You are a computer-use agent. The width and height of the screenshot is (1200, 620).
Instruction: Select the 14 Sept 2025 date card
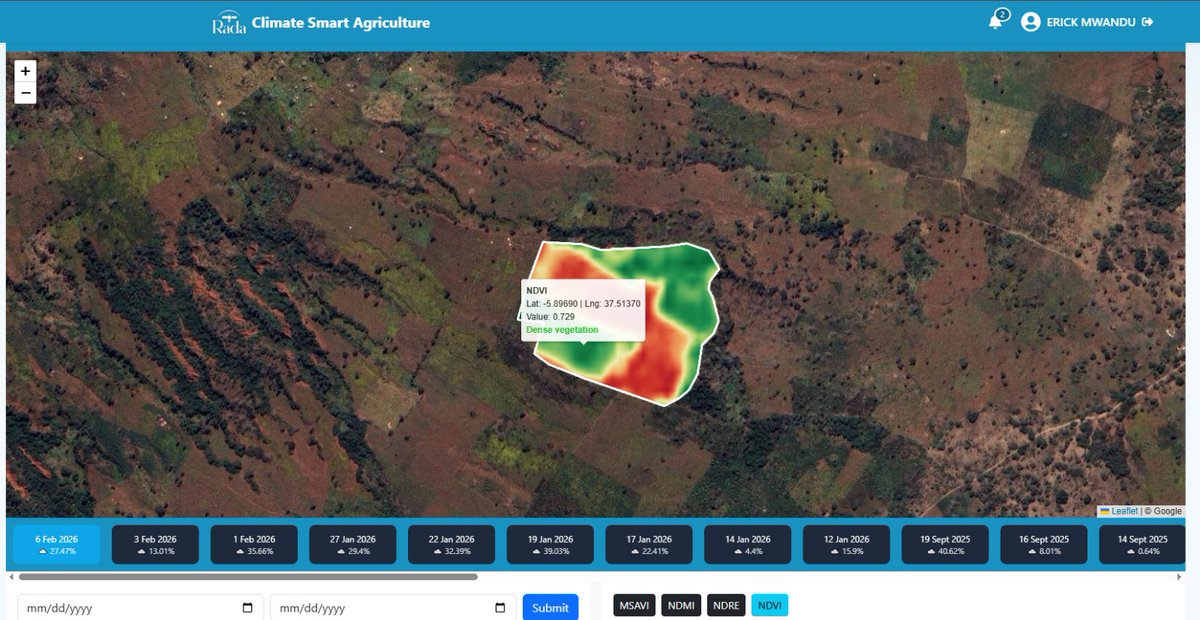pyautogui.click(x=1143, y=545)
